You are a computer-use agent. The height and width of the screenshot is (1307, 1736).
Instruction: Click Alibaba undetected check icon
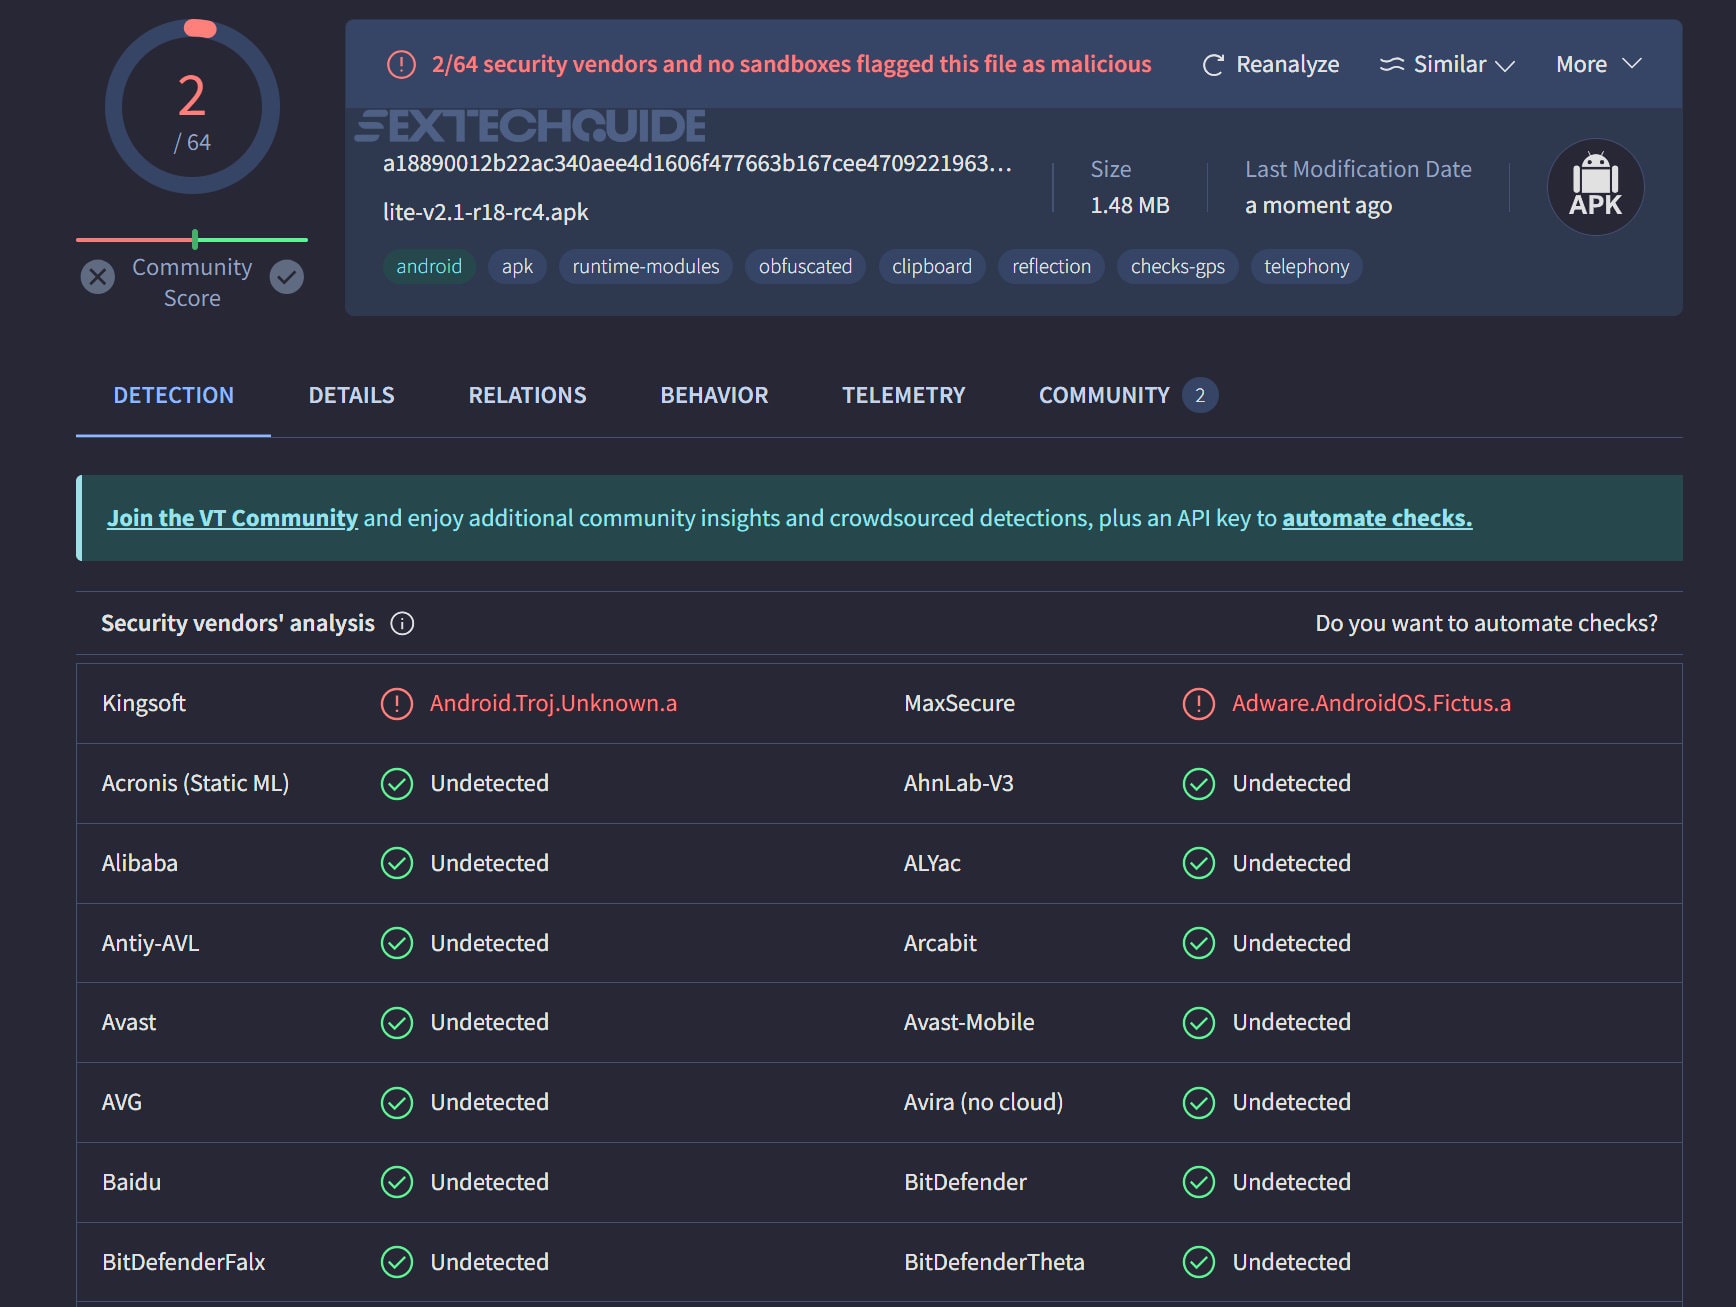tap(397, 863)
